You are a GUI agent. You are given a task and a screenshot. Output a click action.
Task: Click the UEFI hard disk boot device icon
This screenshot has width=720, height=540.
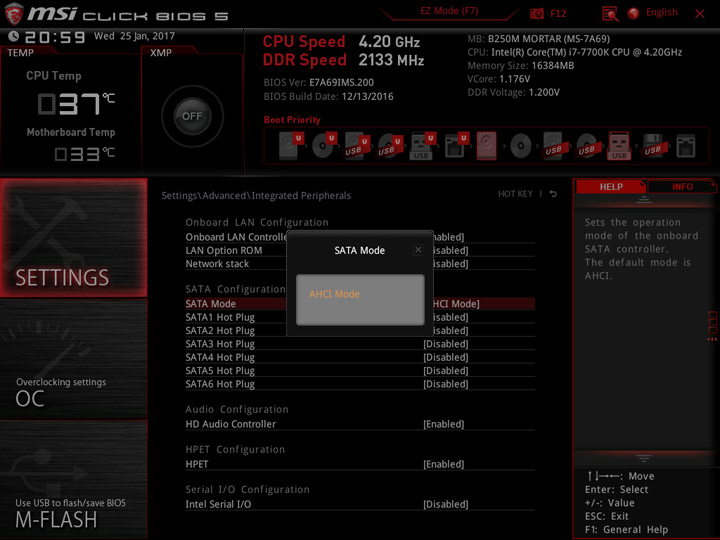pos(291,146)
